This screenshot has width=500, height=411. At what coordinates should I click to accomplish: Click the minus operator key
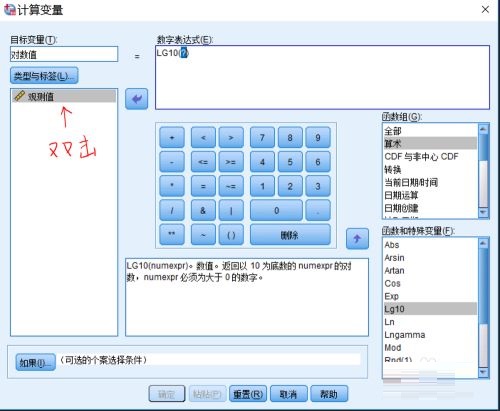pos(172,162)
